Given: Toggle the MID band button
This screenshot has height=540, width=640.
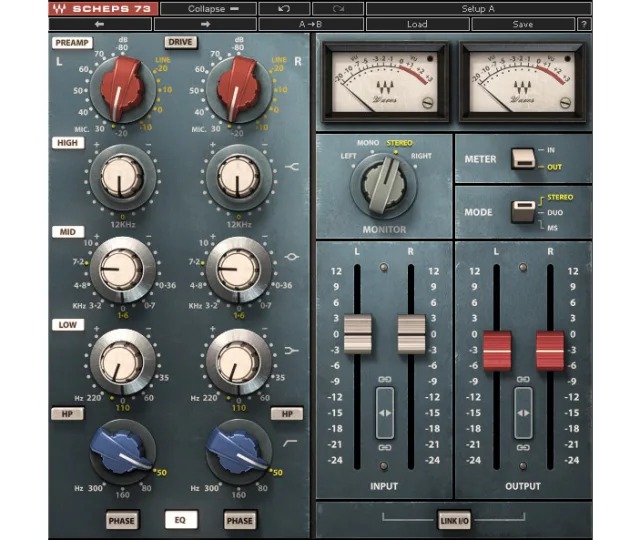Looking at the screenshot, I should coord(67,232).
